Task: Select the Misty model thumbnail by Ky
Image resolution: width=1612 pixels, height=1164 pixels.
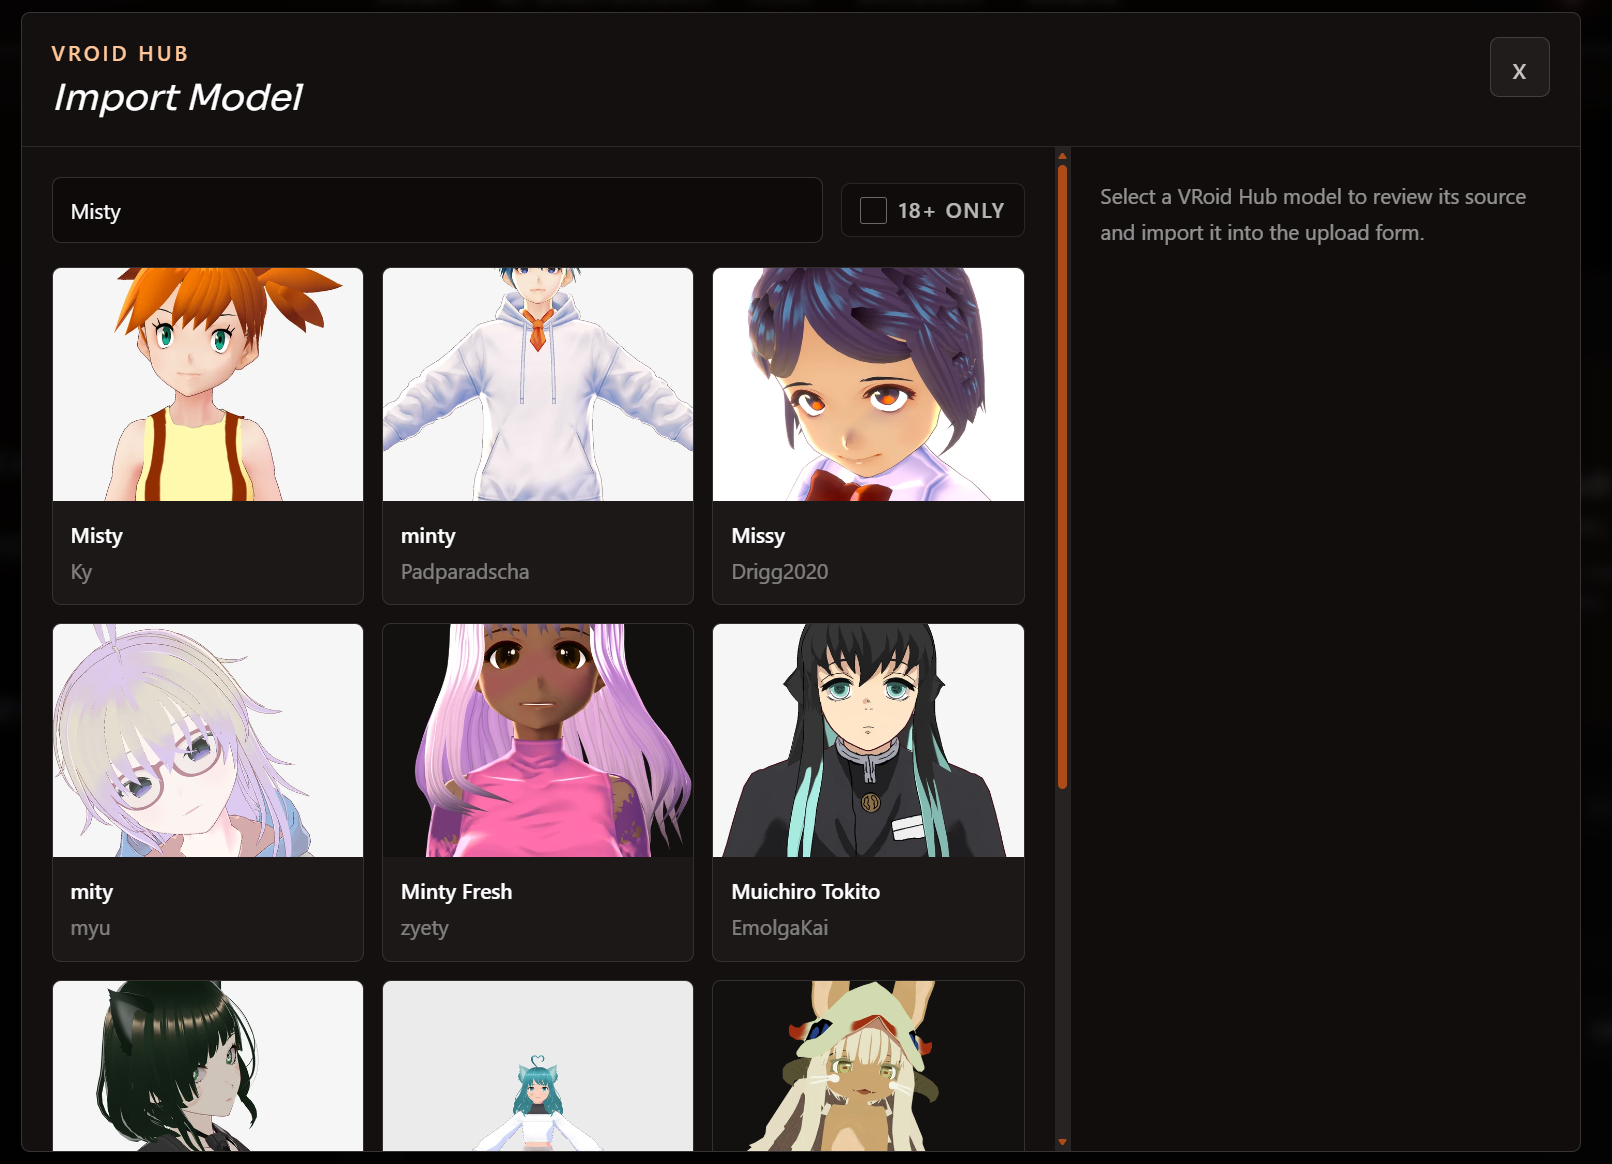Action: point(208,384)
